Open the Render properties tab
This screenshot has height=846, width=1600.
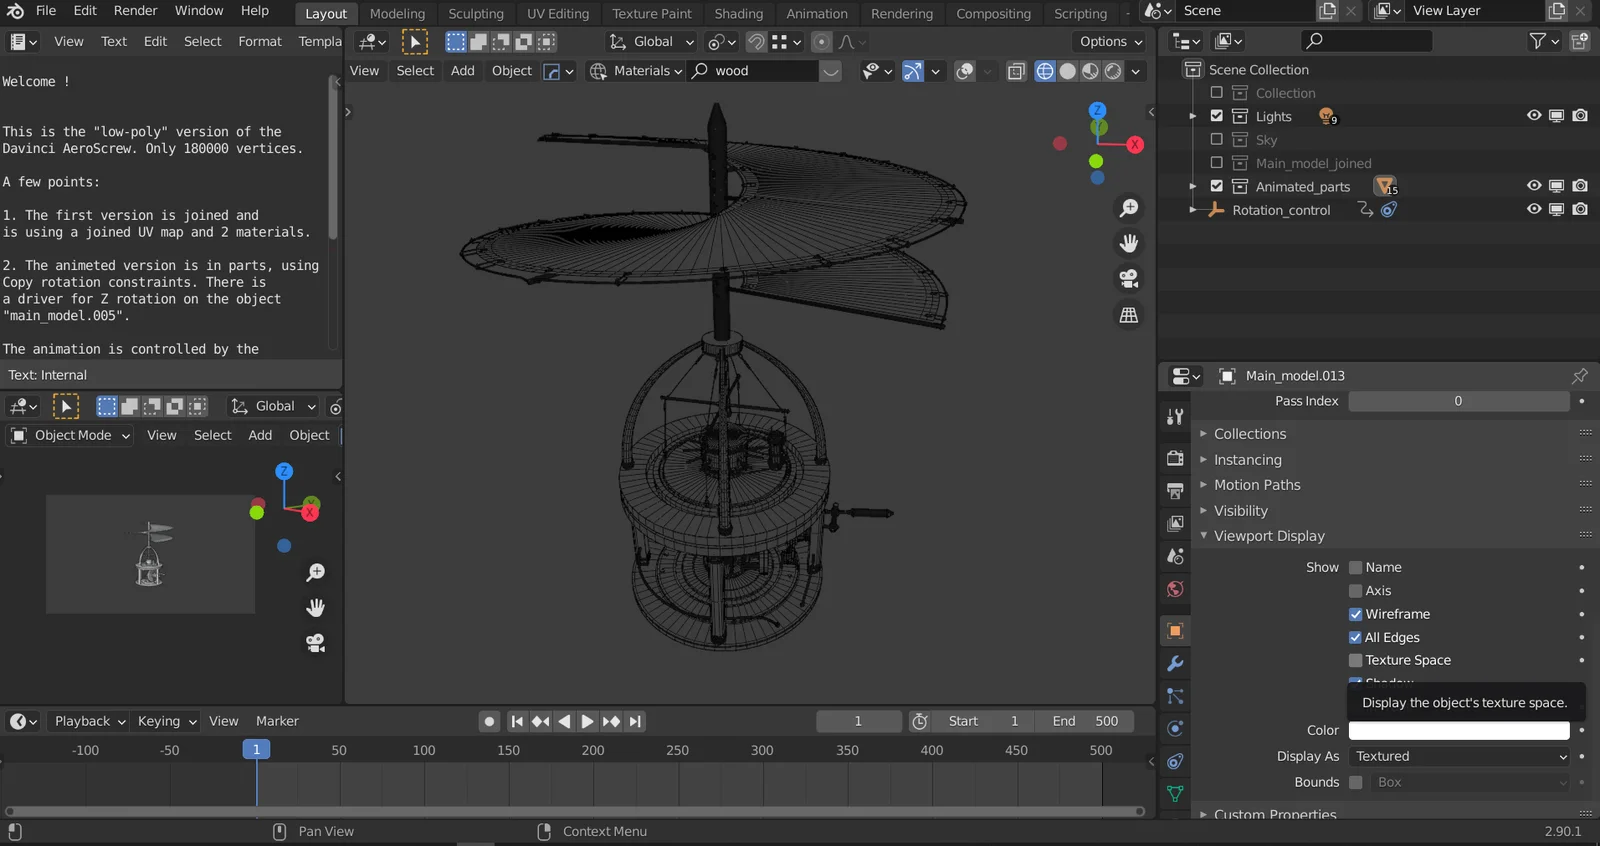click(1175, 457)
